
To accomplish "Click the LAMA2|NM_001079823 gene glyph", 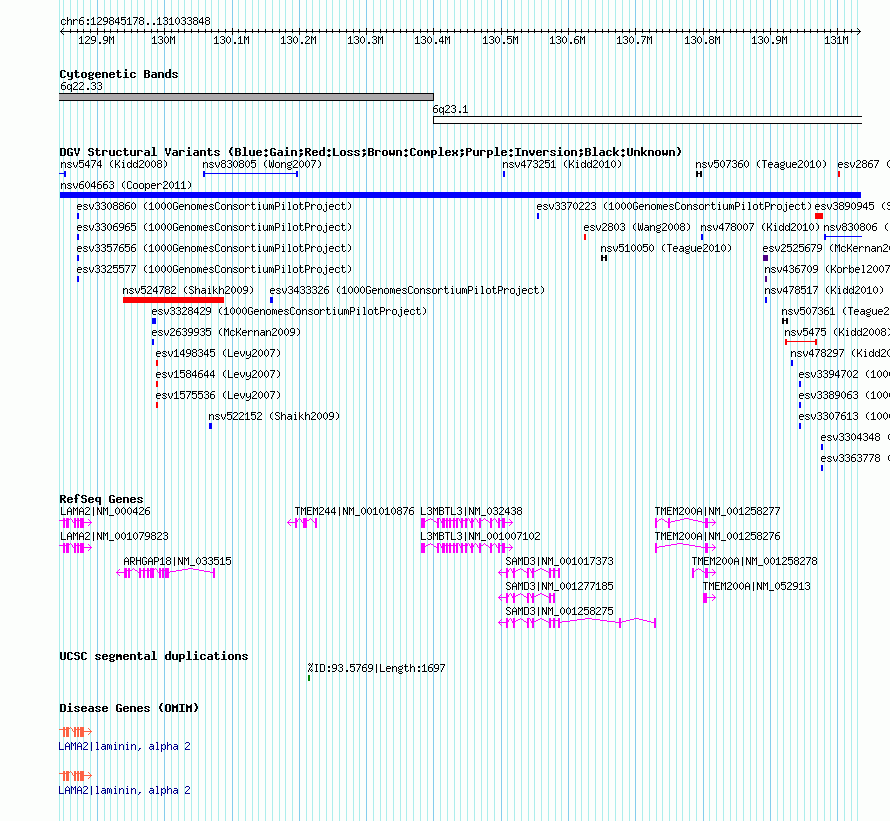I will coord(75,548).
